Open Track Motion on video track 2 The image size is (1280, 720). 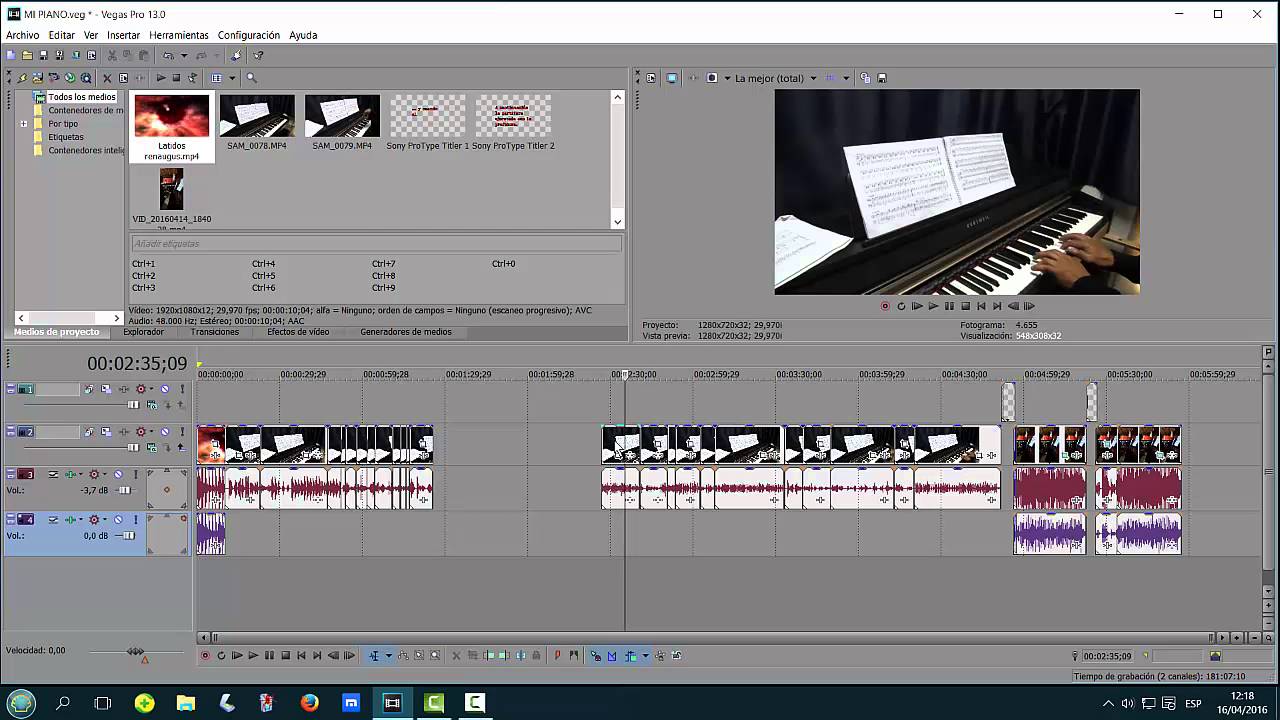click(x=106, y=432)
